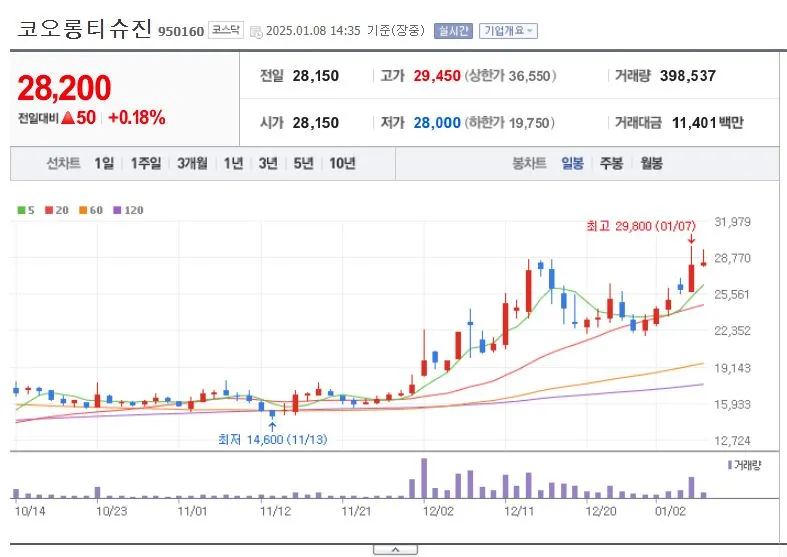
Task: Click the 거래량 volume legend marker
Action: 729,466
